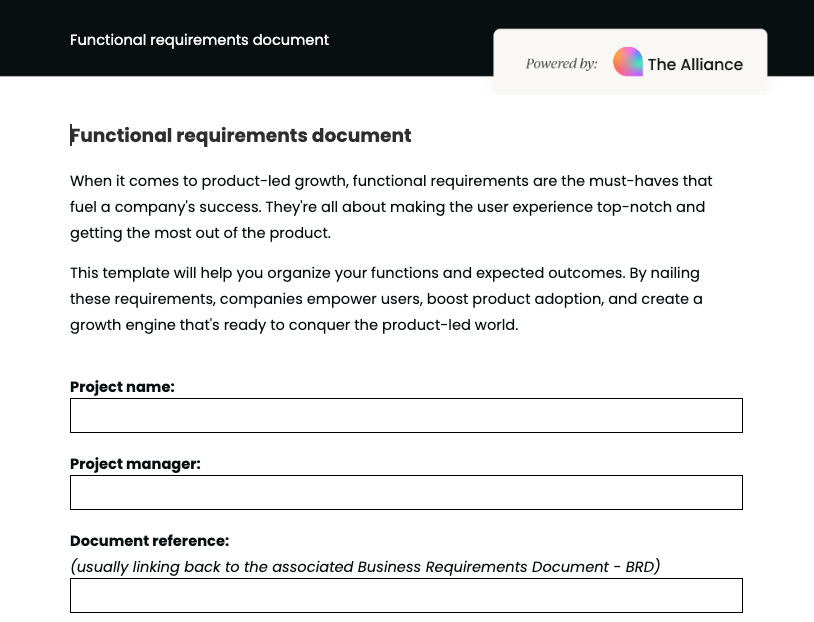This screenshot has width=814, height=622.
Task: Click the 'Project manager:' label
Action: tap(135, 464)
